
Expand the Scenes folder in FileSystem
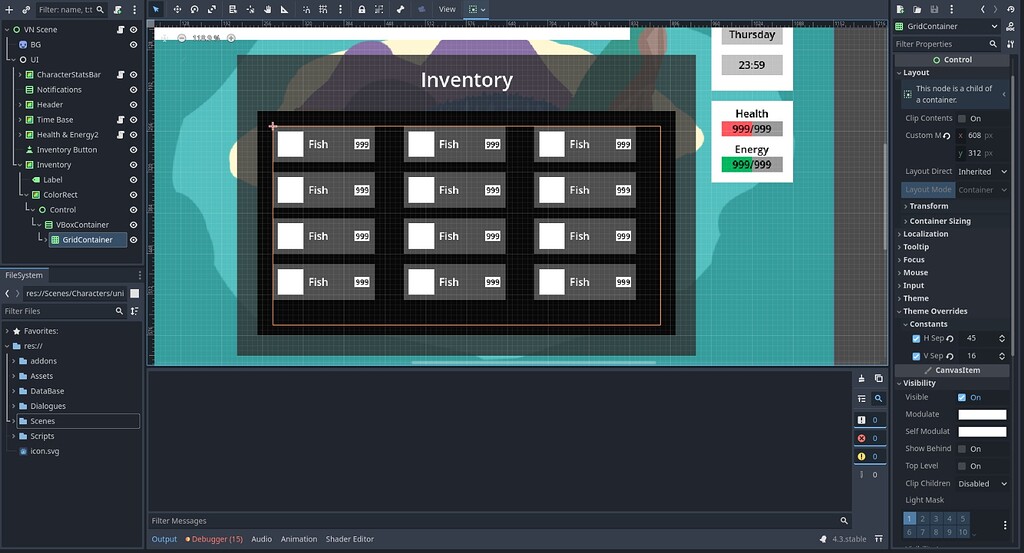coord(9,421)
